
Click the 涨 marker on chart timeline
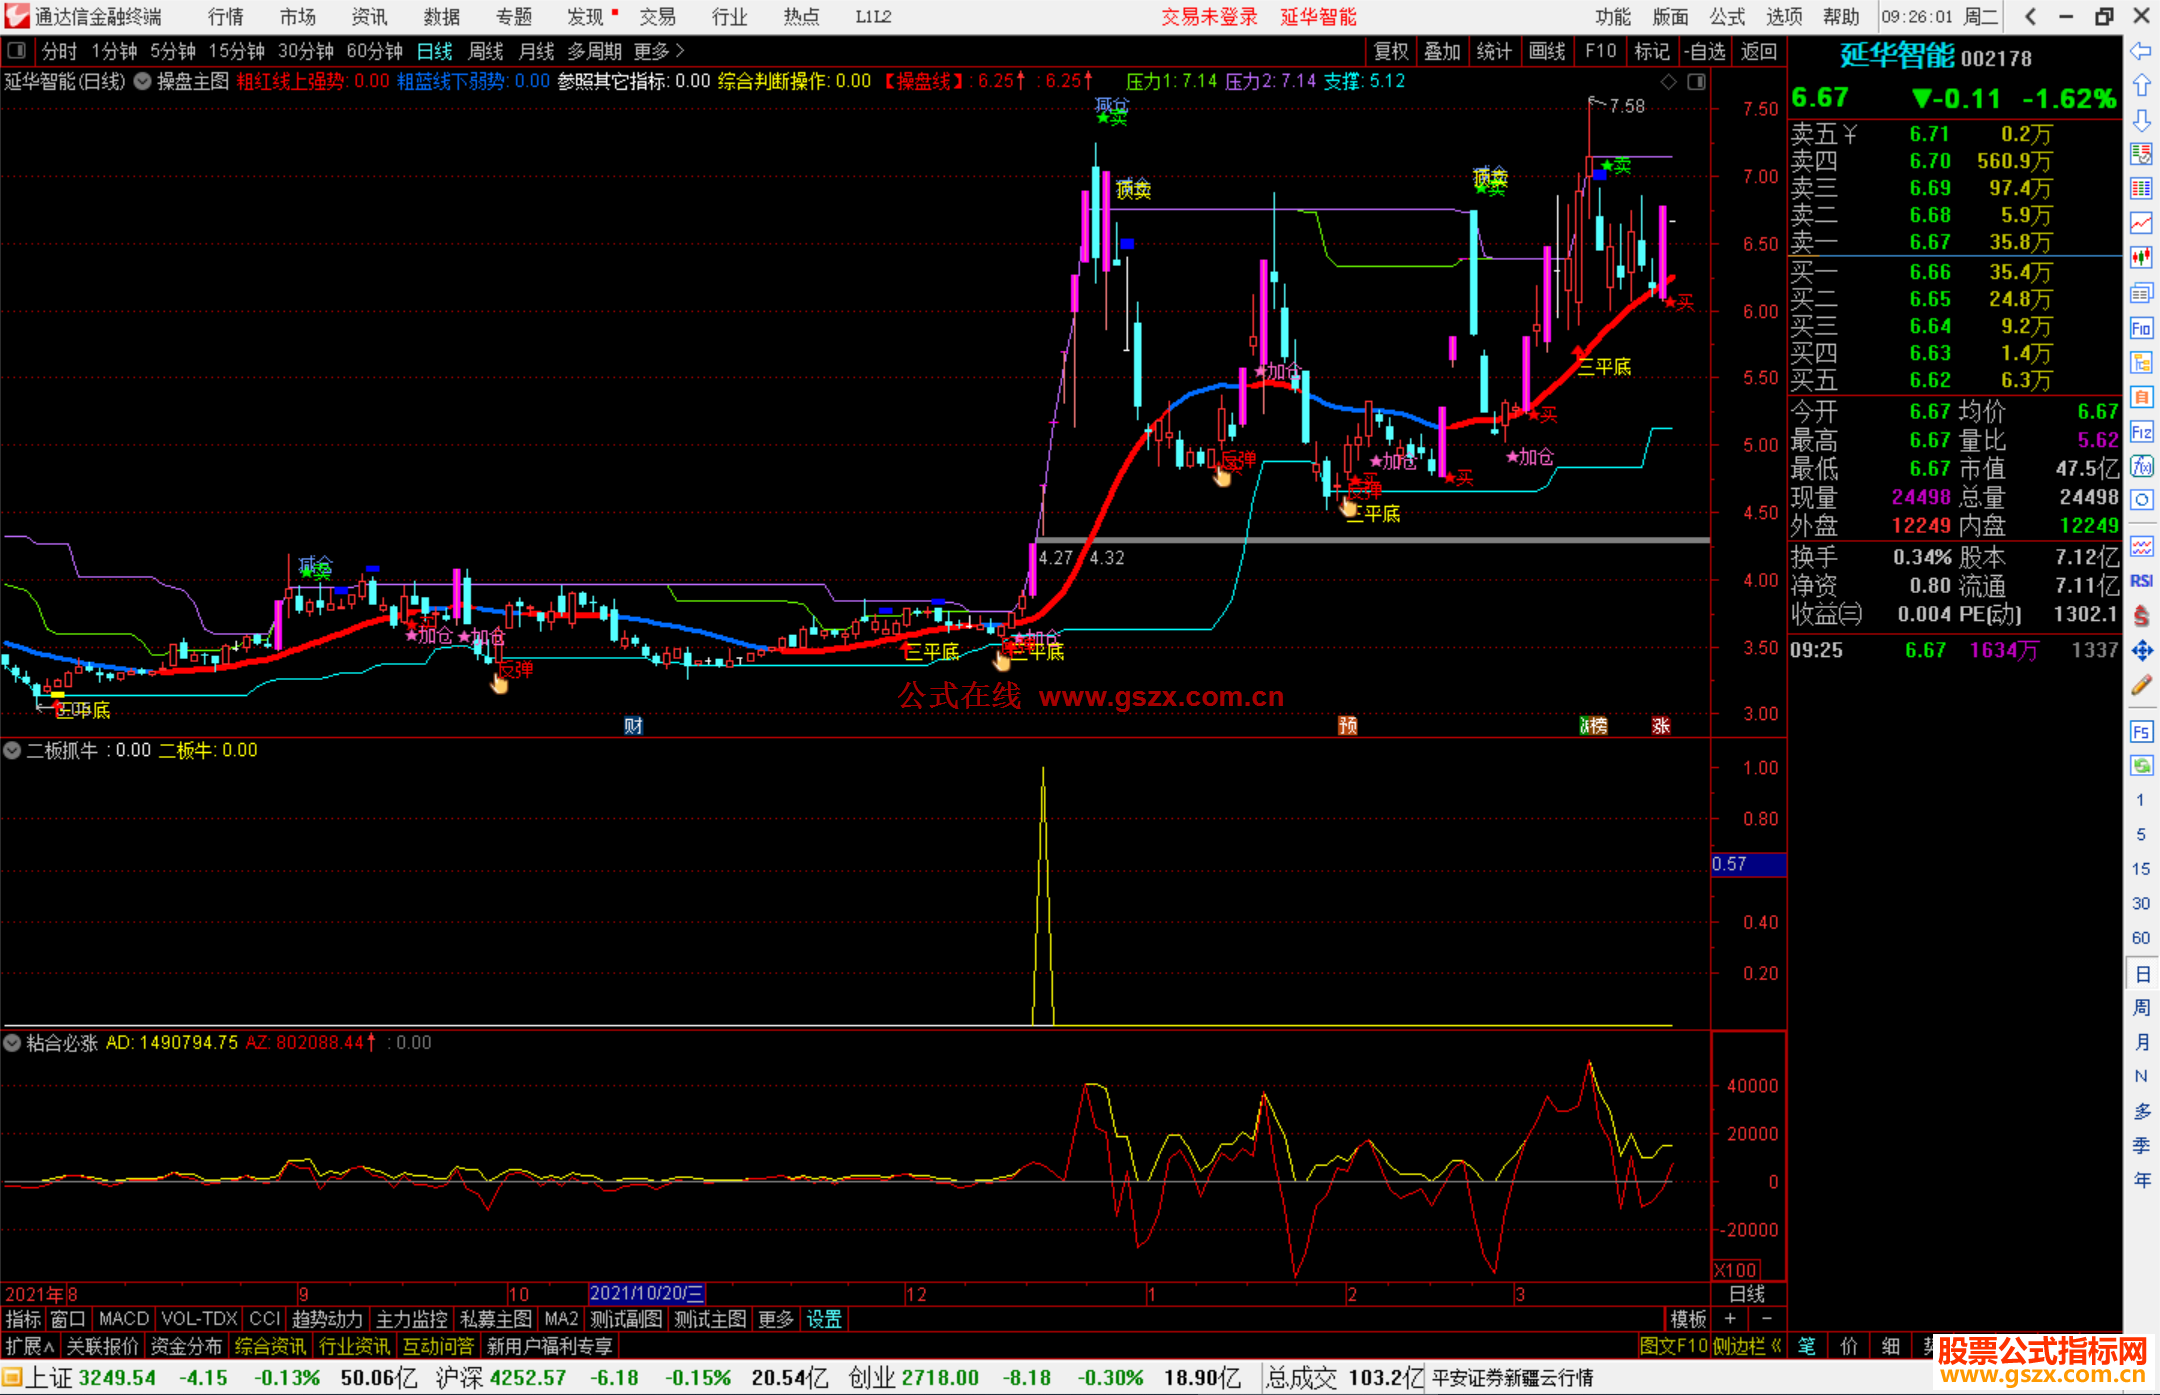(x=1661, y=725)
